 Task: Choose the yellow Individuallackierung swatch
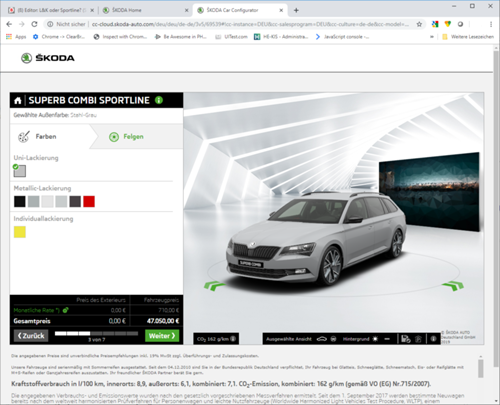(20, 232)
